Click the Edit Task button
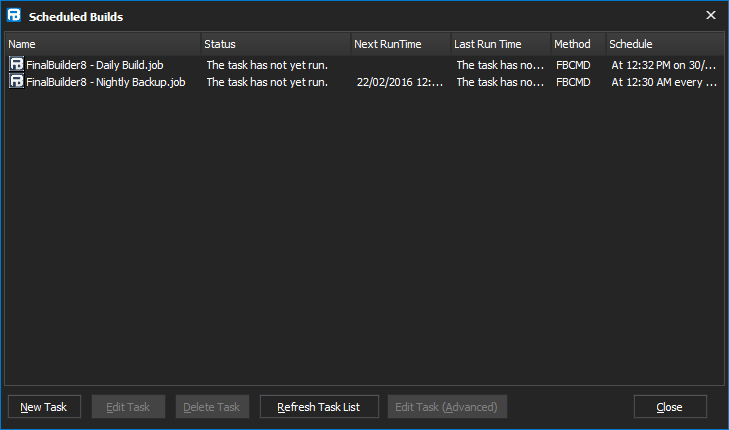The image size is (729, 430). (128, 407)
